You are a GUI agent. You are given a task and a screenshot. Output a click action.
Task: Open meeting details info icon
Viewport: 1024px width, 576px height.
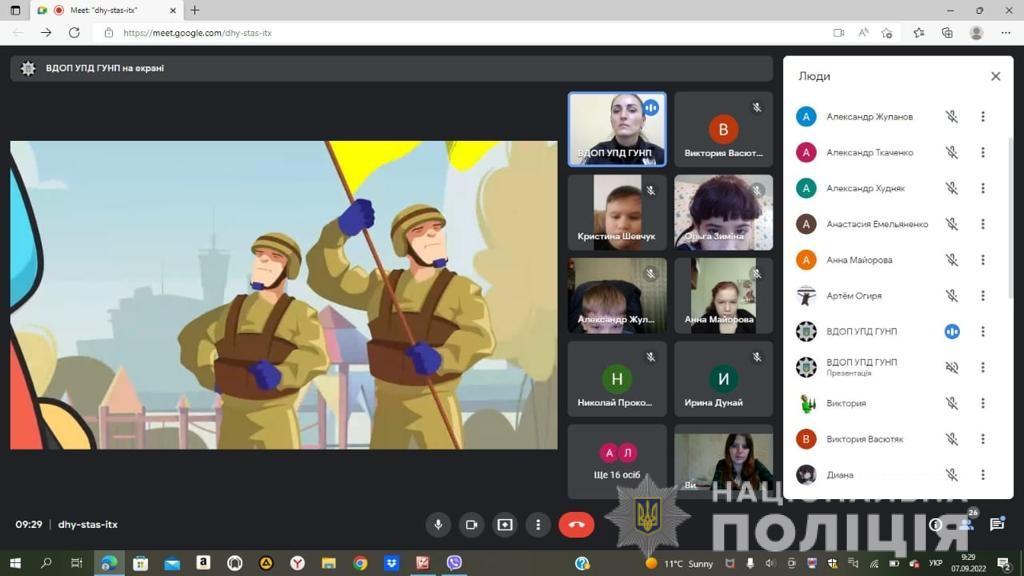935,524
